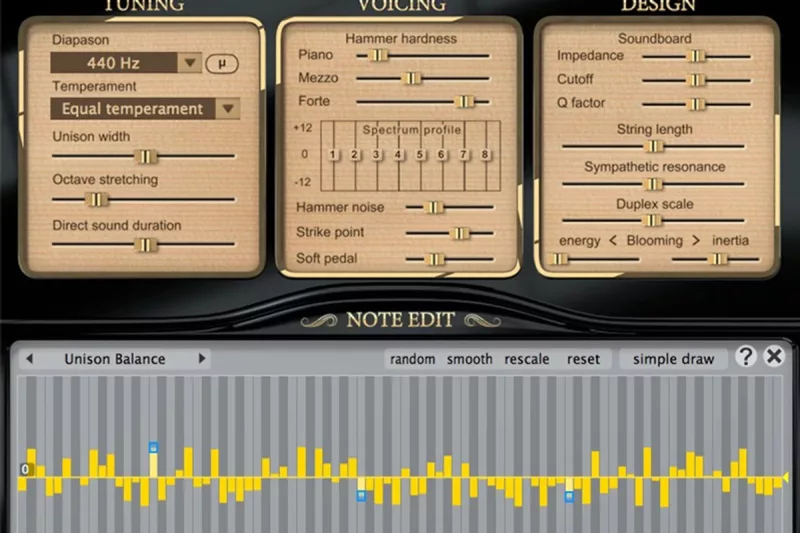Click the Sympathetic resonance slider
Viewport: 800px width, 533px height.
click(x=653, y=184)
